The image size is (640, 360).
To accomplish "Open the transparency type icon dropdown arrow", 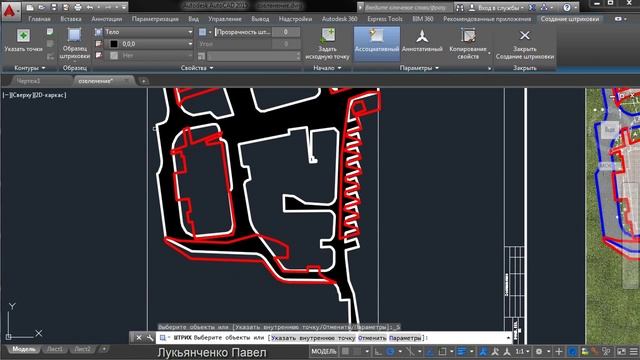I will pos(210,32).
